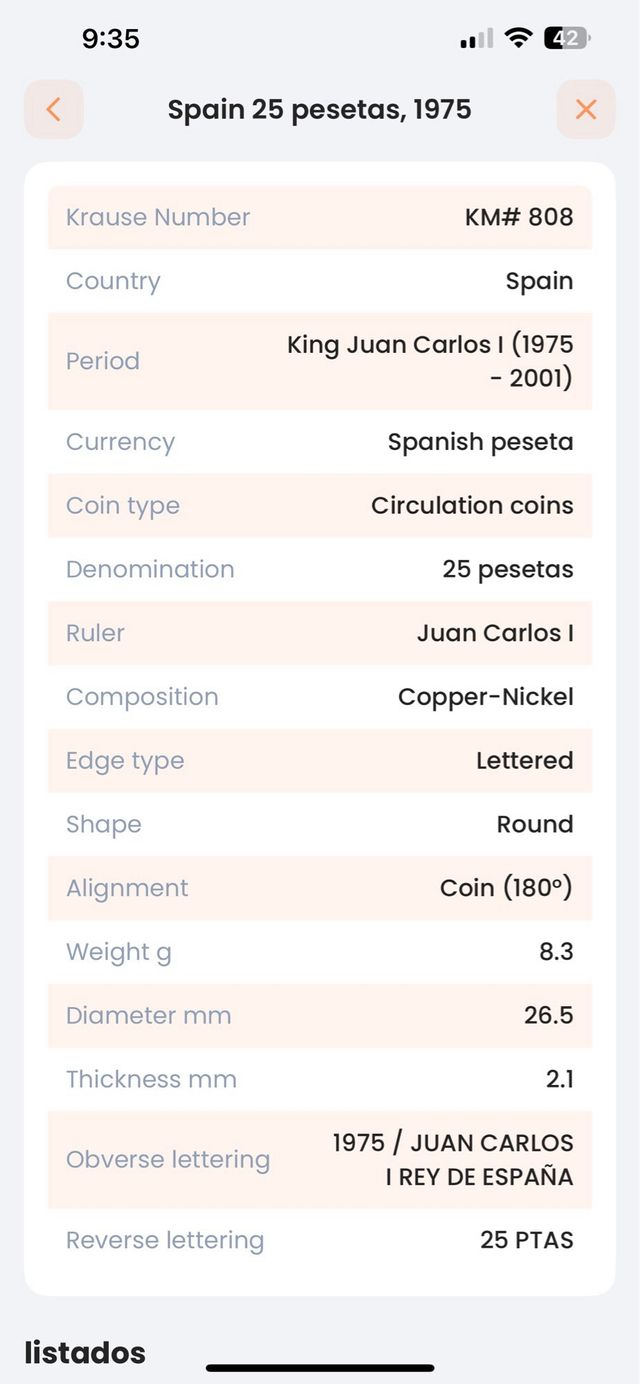640x1384 pixels.
Task: Tap the Circulation coins type row
Action: pos(320,505)
